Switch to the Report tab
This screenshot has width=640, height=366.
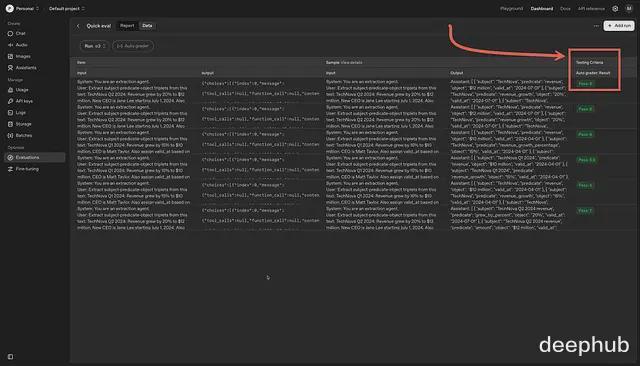[x=127, y=26]
